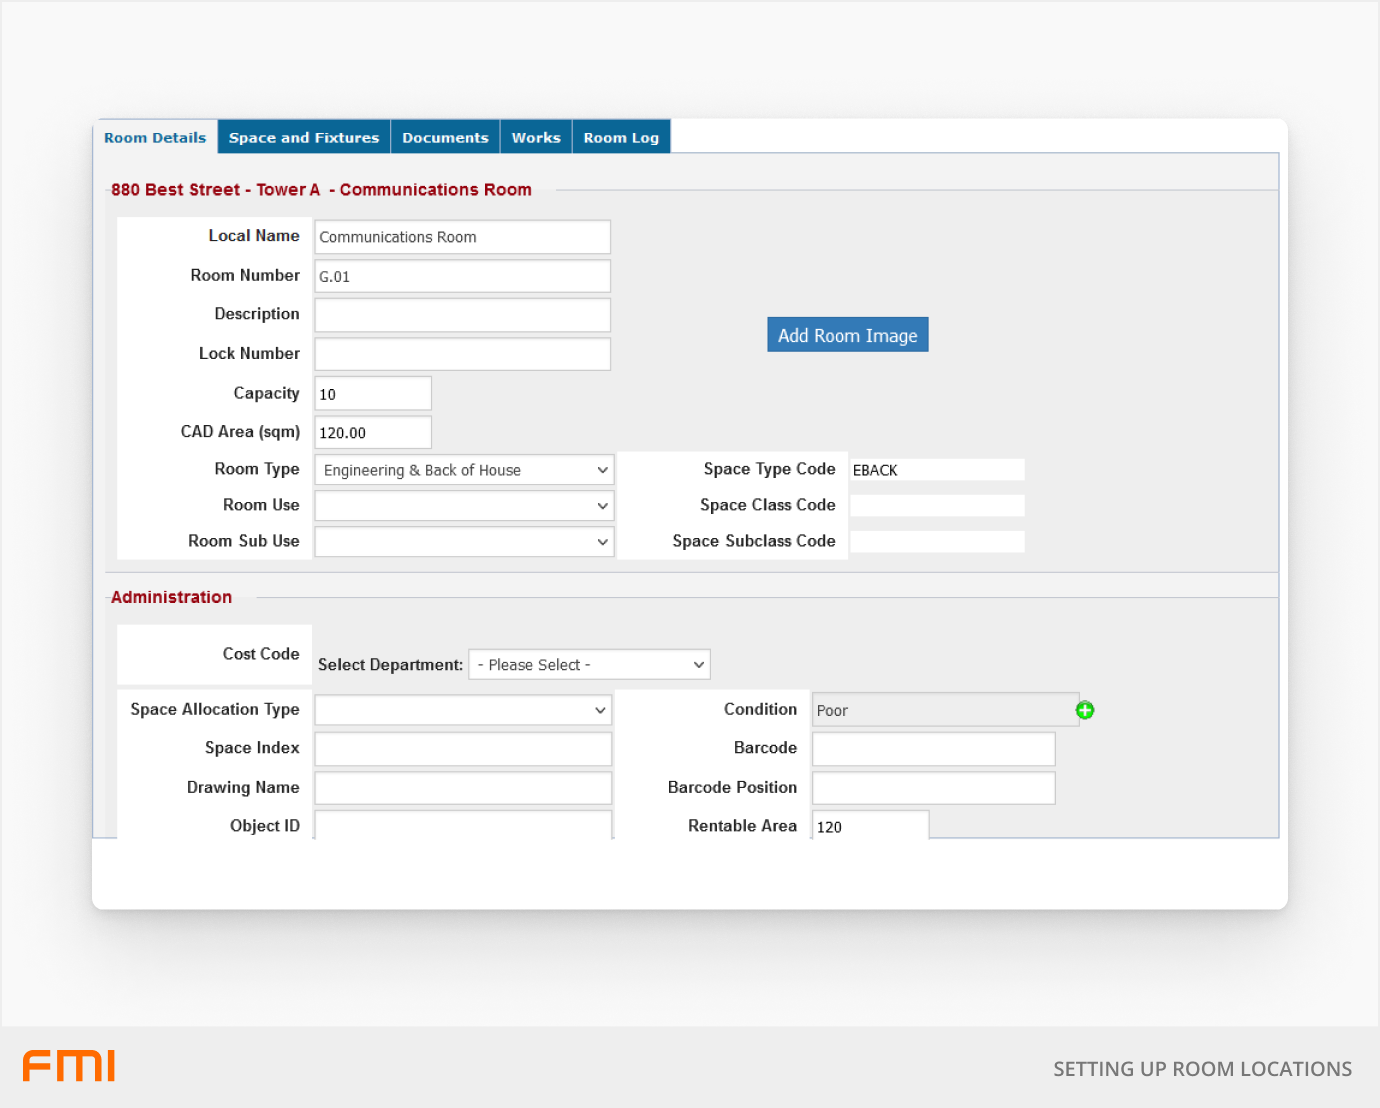Image resolution: width=1380 pixels, height=1108 pixels.
Task: Open the Room Type dropdown
Action: click(464, 470)
